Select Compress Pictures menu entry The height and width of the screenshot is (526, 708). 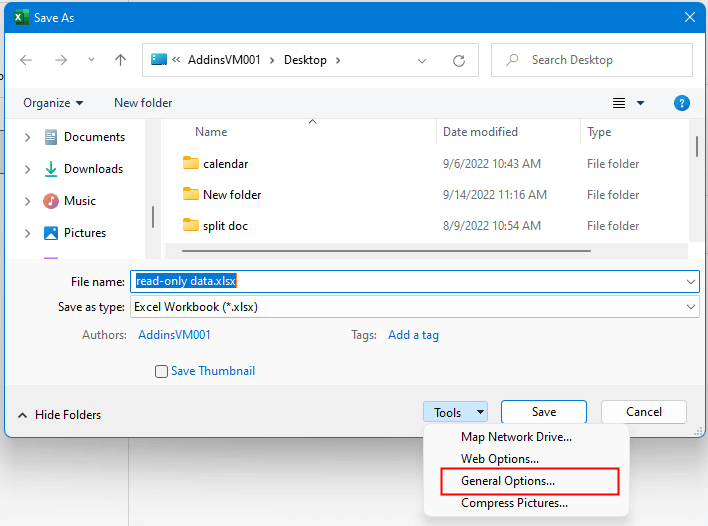point(514,503)
